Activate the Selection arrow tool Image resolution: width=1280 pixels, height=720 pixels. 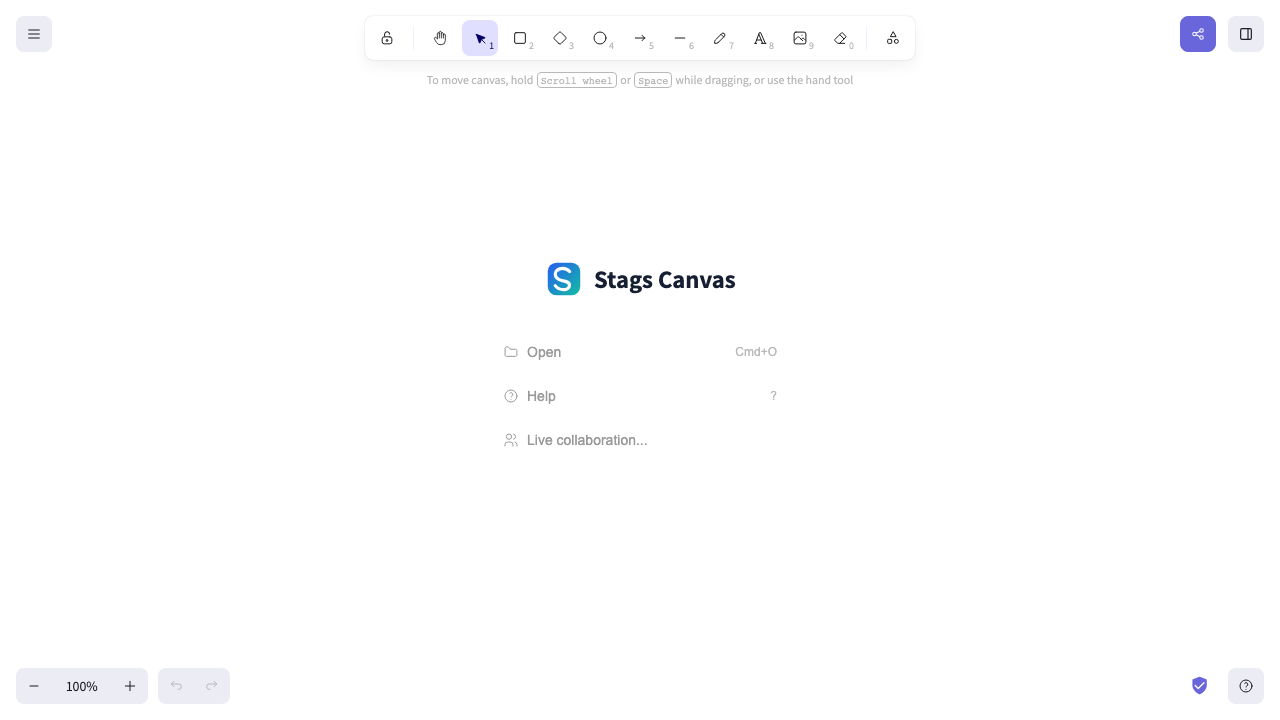pyautogui.click(x=480, y=38)
